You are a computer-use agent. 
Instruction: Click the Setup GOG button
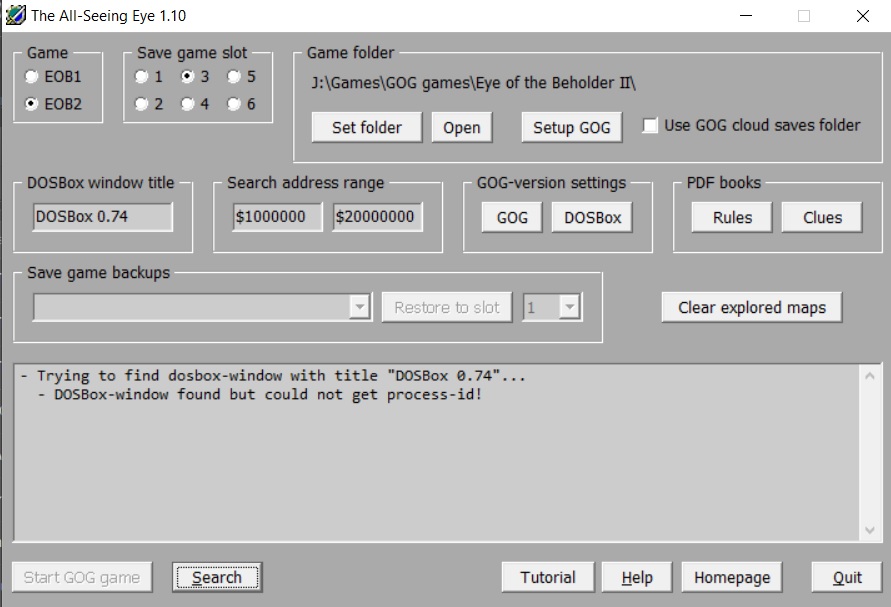[x=572, y=127]
